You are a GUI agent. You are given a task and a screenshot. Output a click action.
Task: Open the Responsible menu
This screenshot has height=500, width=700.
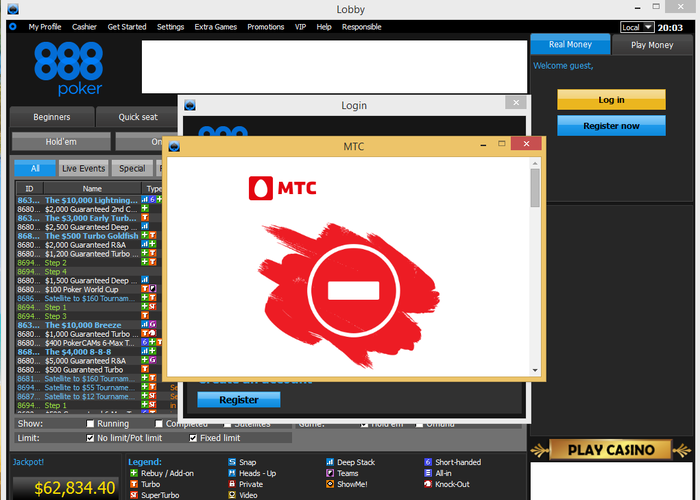[x=362, y=27]
